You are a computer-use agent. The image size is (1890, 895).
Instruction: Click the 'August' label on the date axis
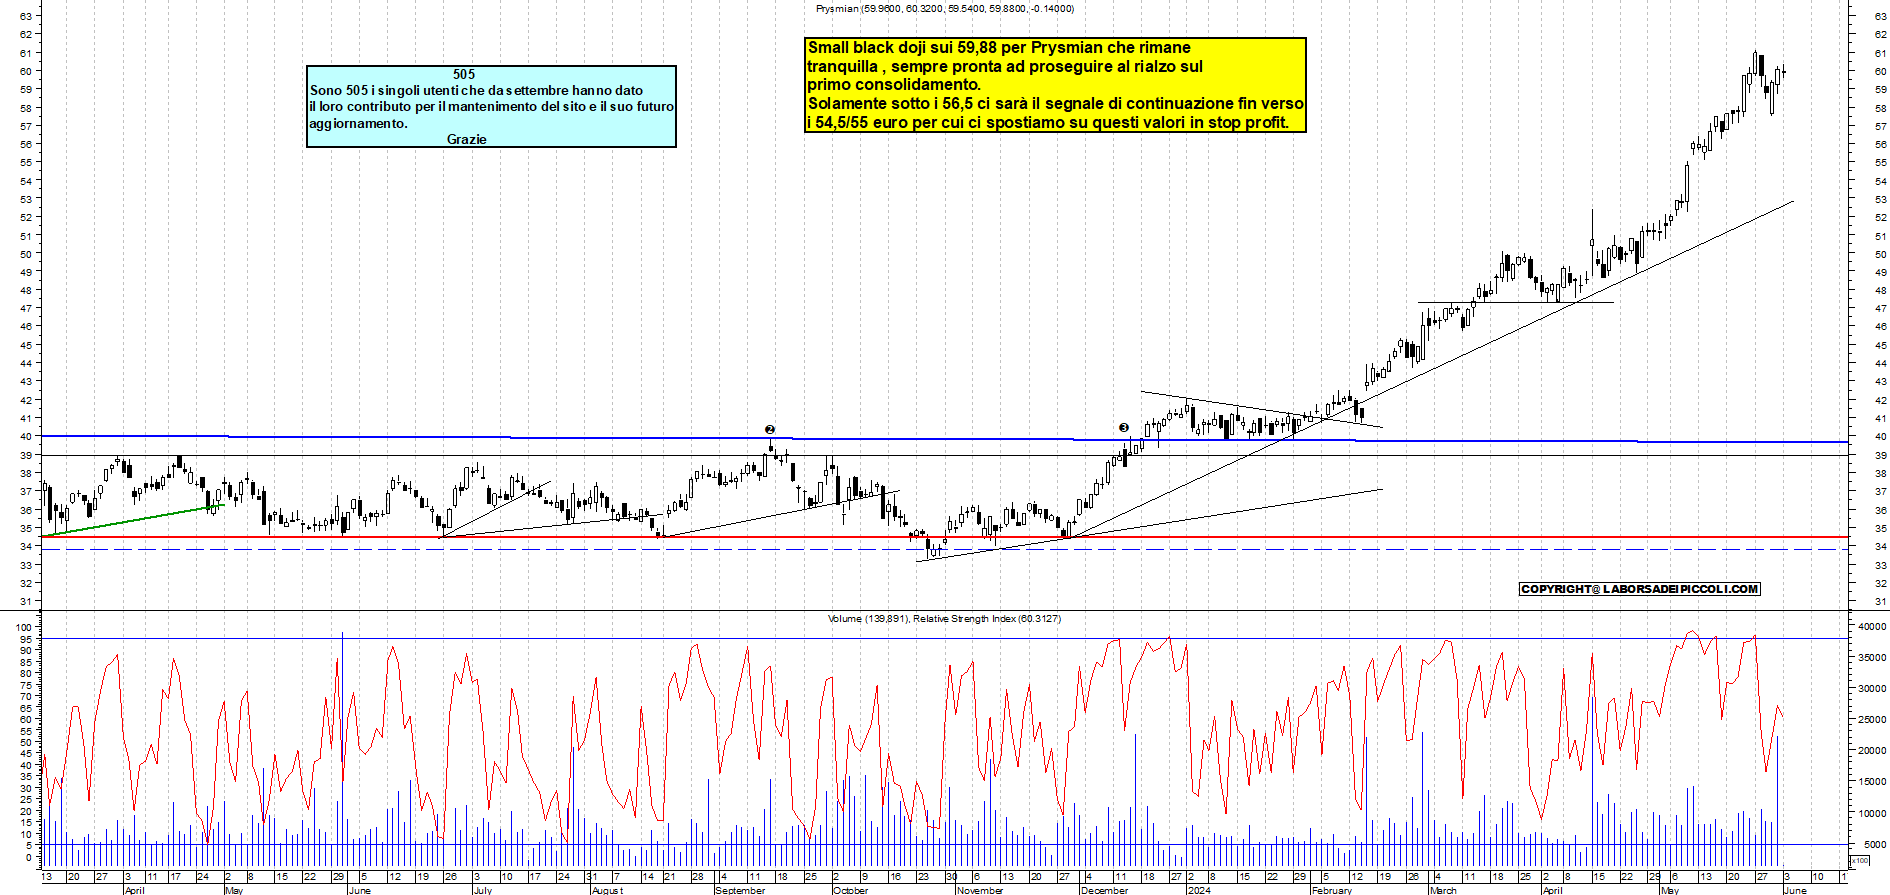pyautogui.click(x=607, y=890)
